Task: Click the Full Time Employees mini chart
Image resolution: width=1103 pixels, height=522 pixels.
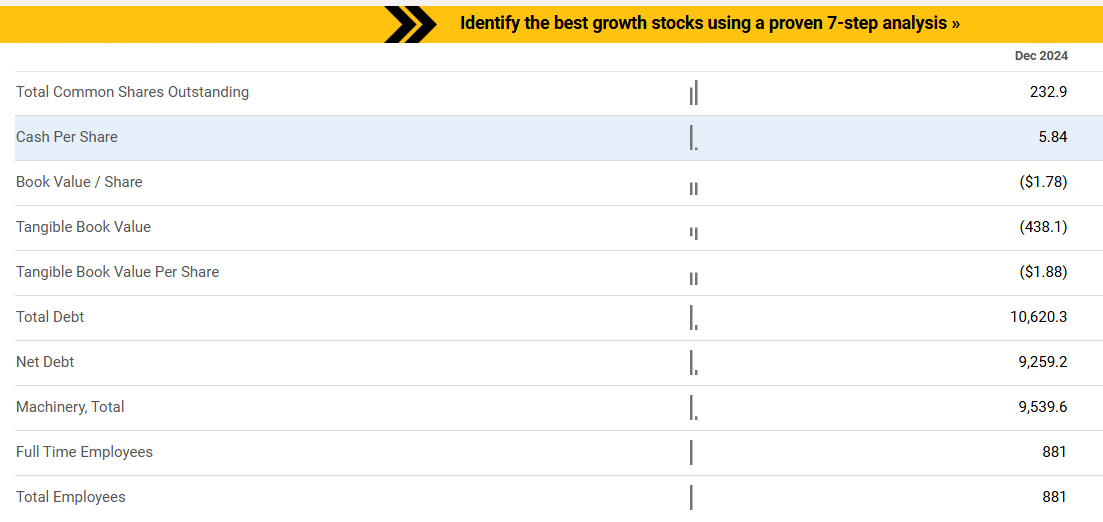Action: (x=691, y=452)
